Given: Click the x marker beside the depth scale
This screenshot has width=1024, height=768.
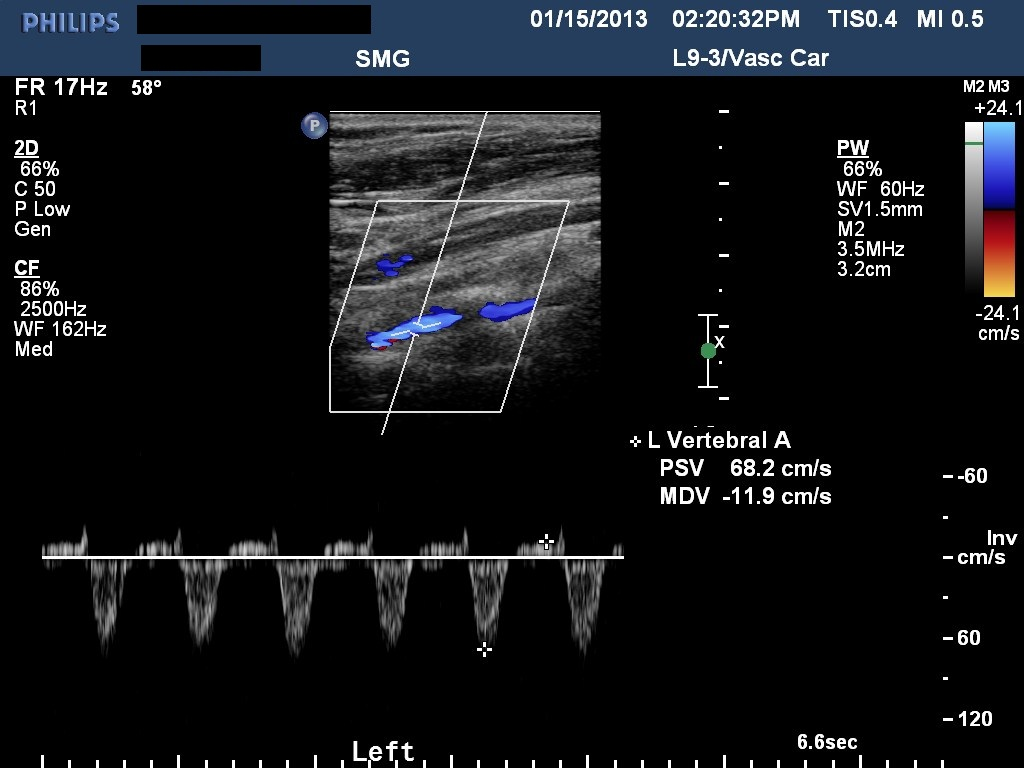Looking at the screenshot, I should pos(720,342).
